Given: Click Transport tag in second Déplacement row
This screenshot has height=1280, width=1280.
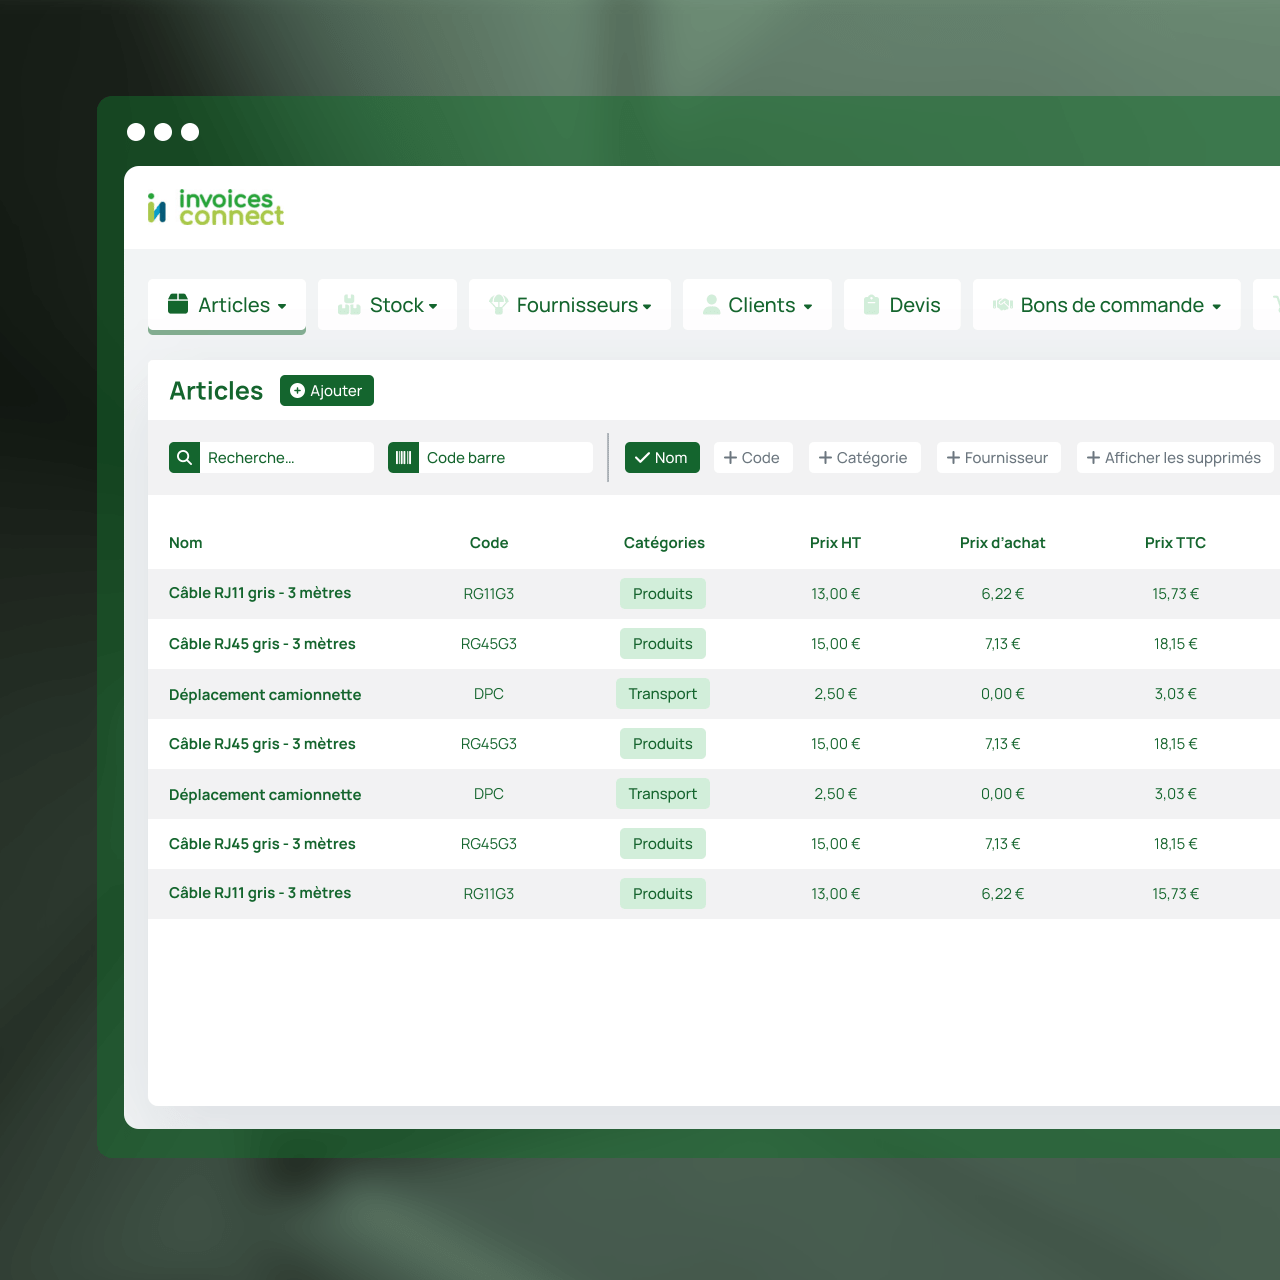Looking at the screenshot, I should [x=663, y=794].
